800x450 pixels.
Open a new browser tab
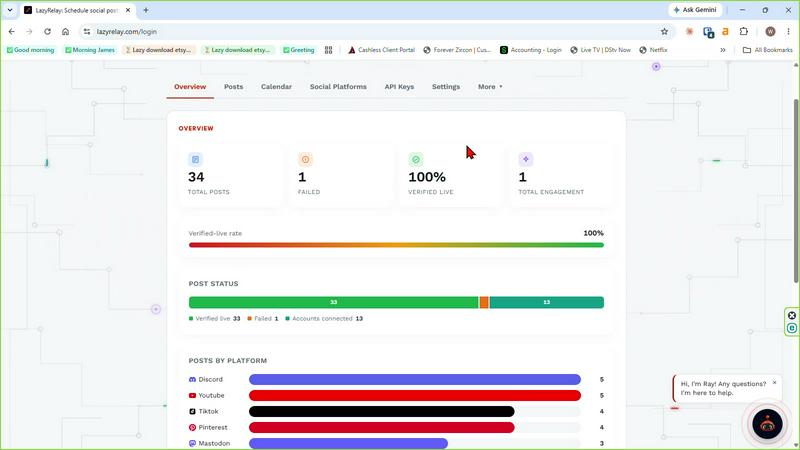tap(146, 10)
